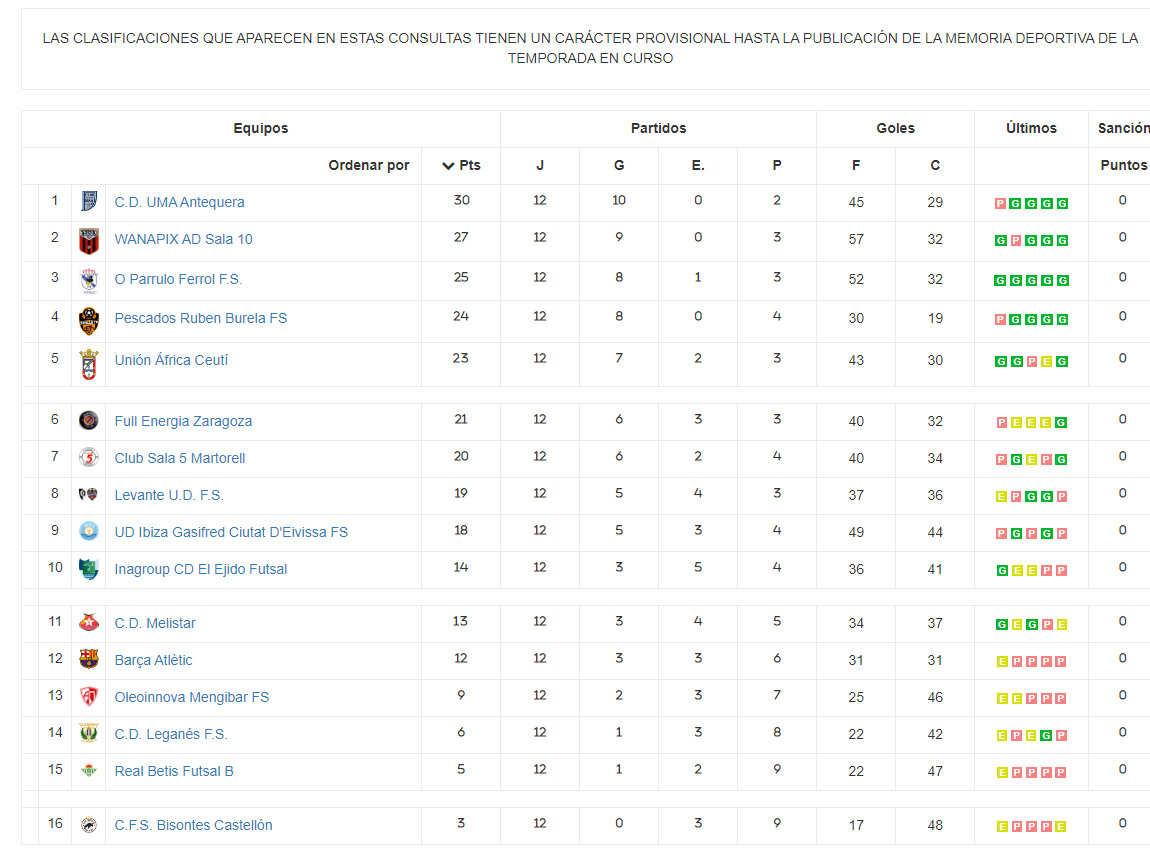The width and height of the screenshot is (1150, 853).
Task: Click the C.D. Melistar crest
Action: 89,622
